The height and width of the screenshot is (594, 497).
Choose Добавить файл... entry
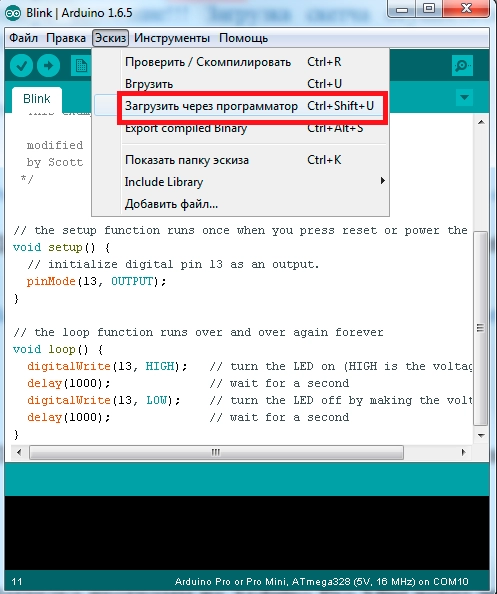click(241, 204)
